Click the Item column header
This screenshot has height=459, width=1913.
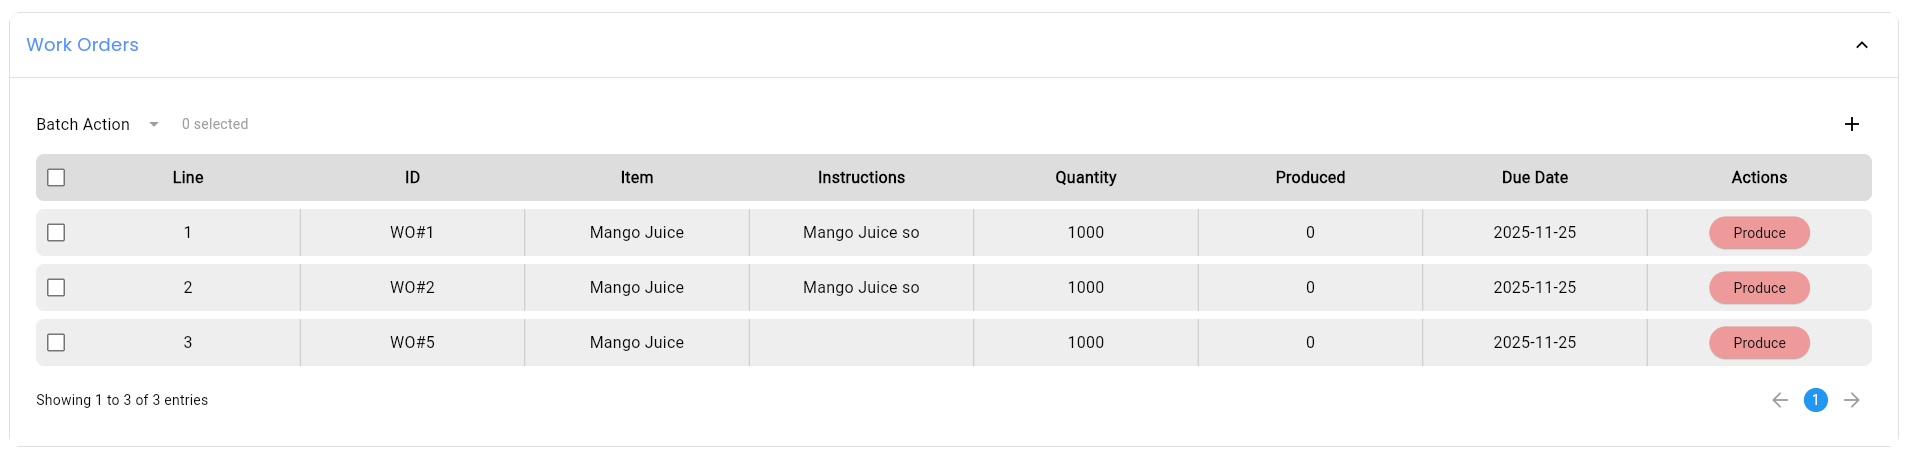click(x=636, y=177)
